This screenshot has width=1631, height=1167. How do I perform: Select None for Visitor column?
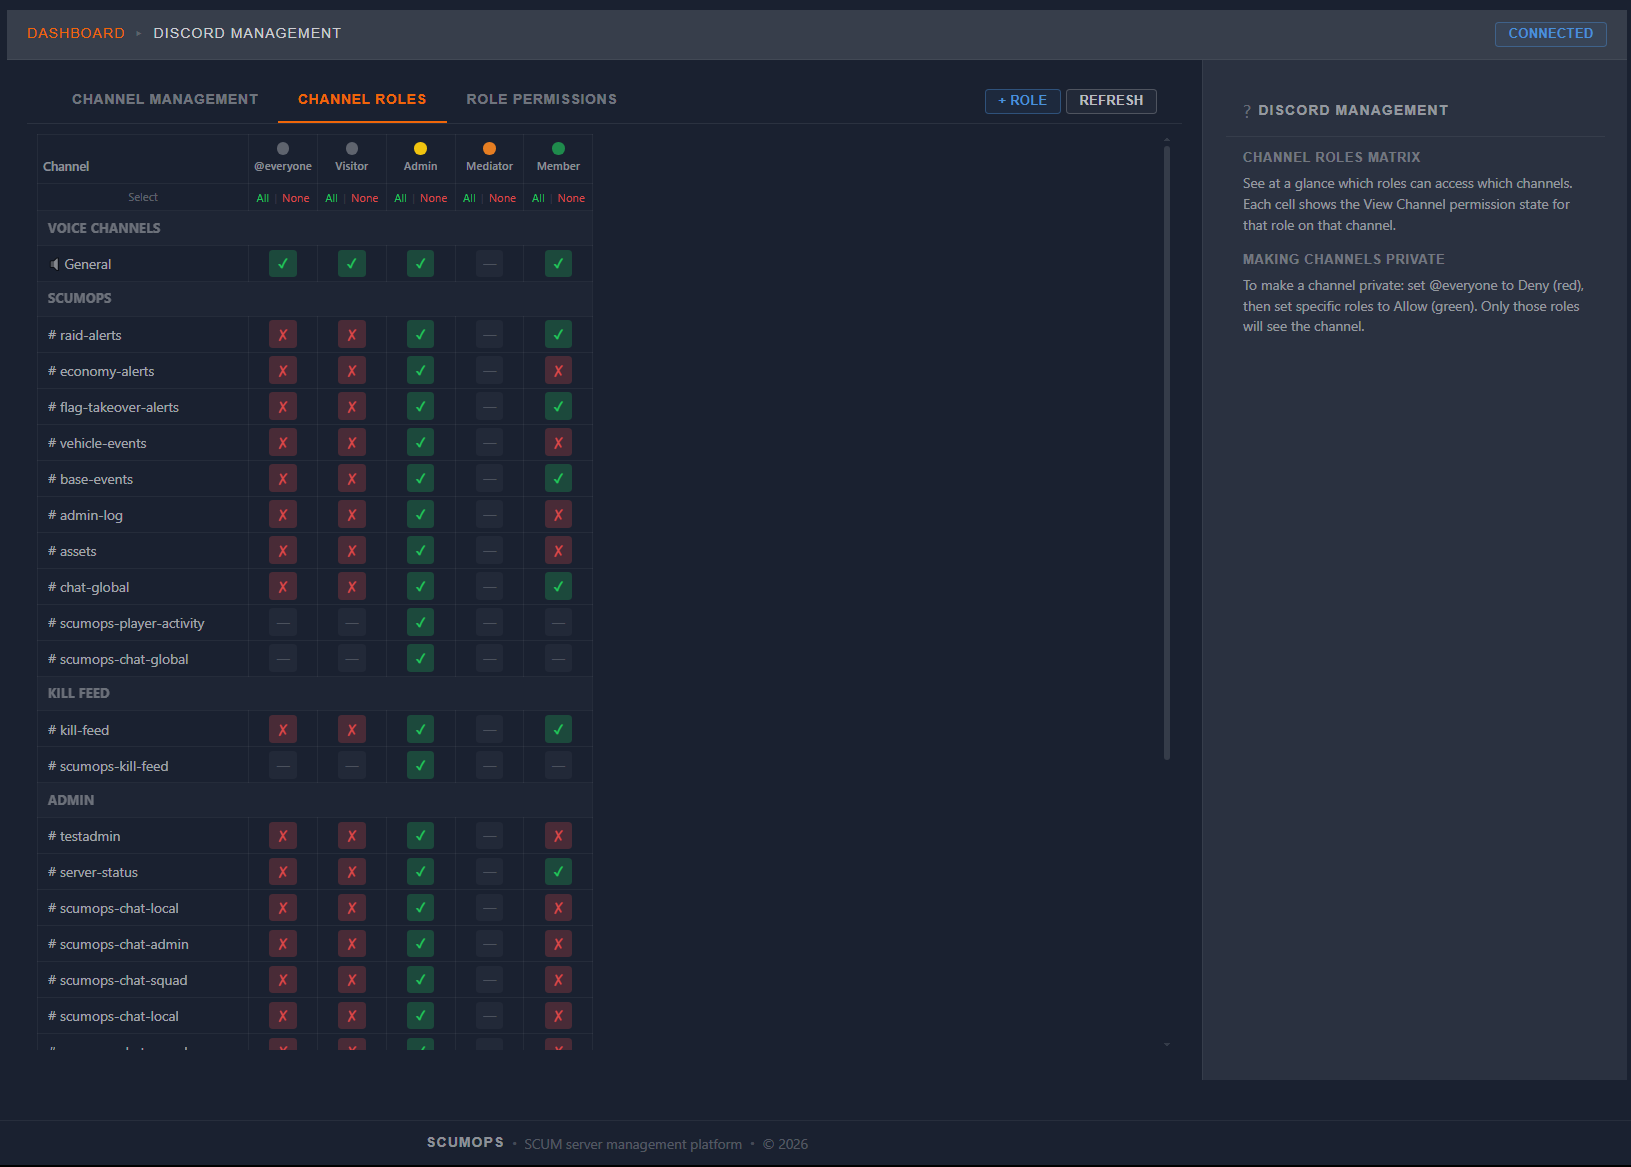[x=365, y=198]
